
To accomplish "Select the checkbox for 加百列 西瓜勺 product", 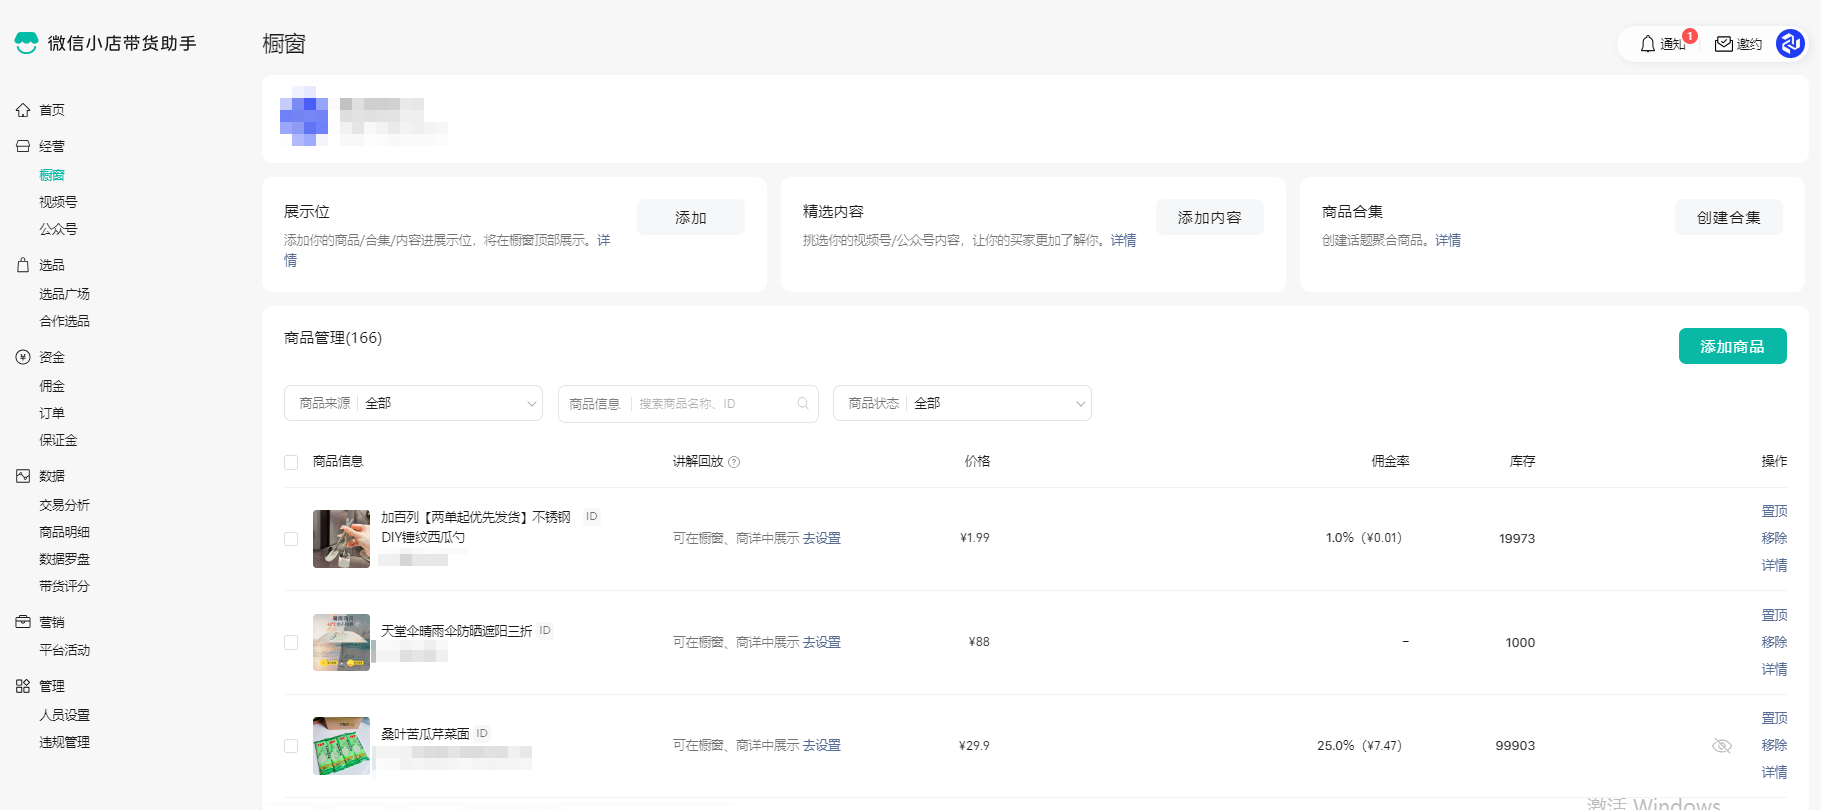I will [291, 539].
